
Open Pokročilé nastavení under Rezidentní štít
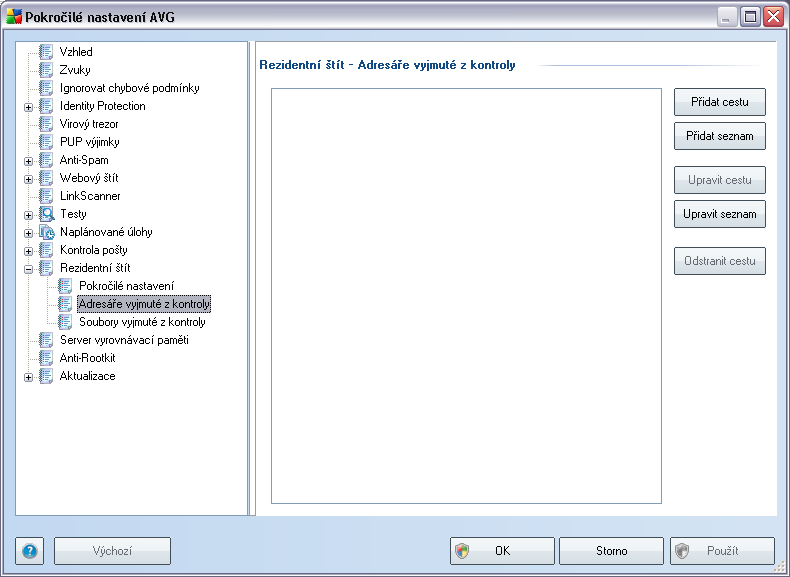point(126,286)
